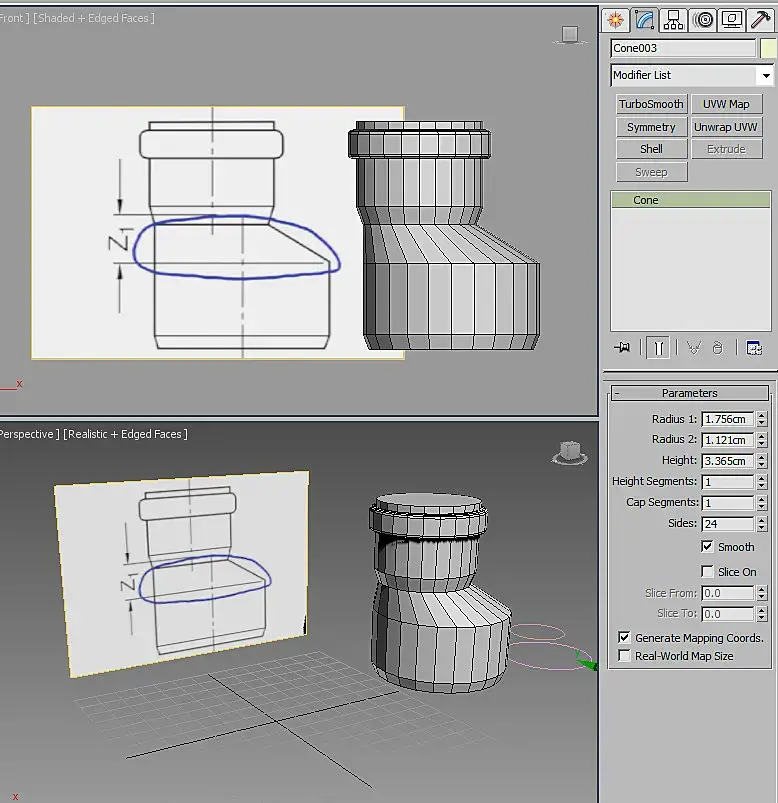
Task: Open the Display panel tab
Action: click(x=732, y=20)
